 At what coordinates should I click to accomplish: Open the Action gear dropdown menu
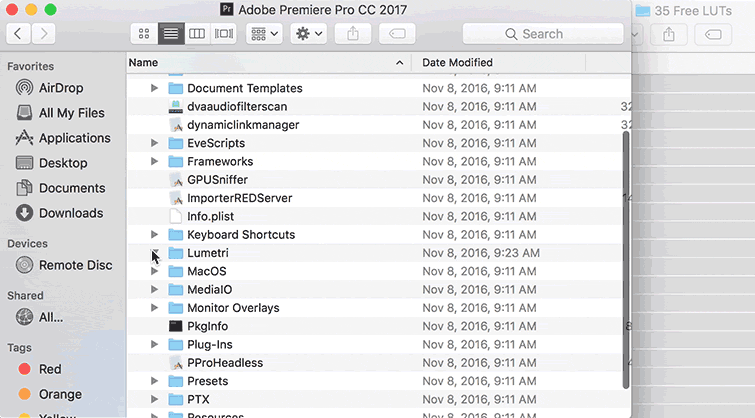click(x=308, y=34)
